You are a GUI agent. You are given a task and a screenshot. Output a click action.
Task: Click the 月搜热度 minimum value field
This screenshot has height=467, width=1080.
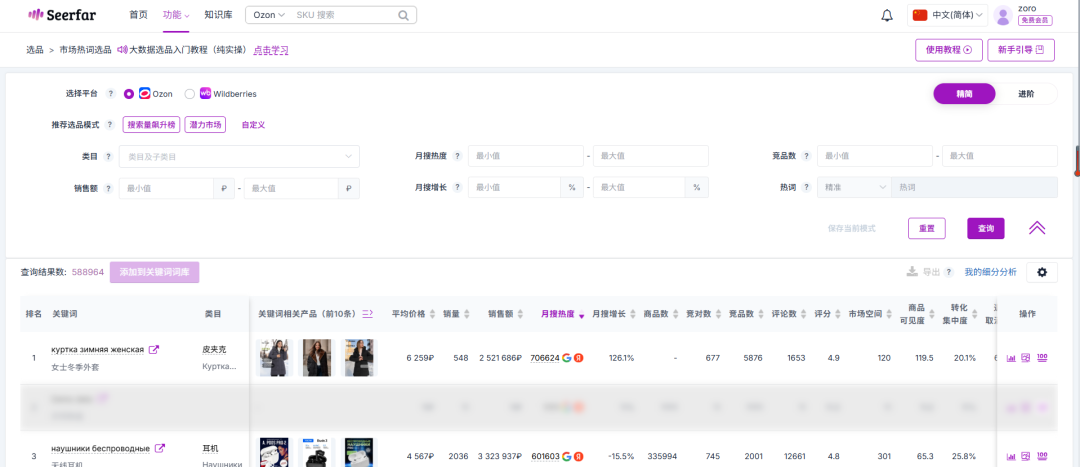(x=525, y=156)
